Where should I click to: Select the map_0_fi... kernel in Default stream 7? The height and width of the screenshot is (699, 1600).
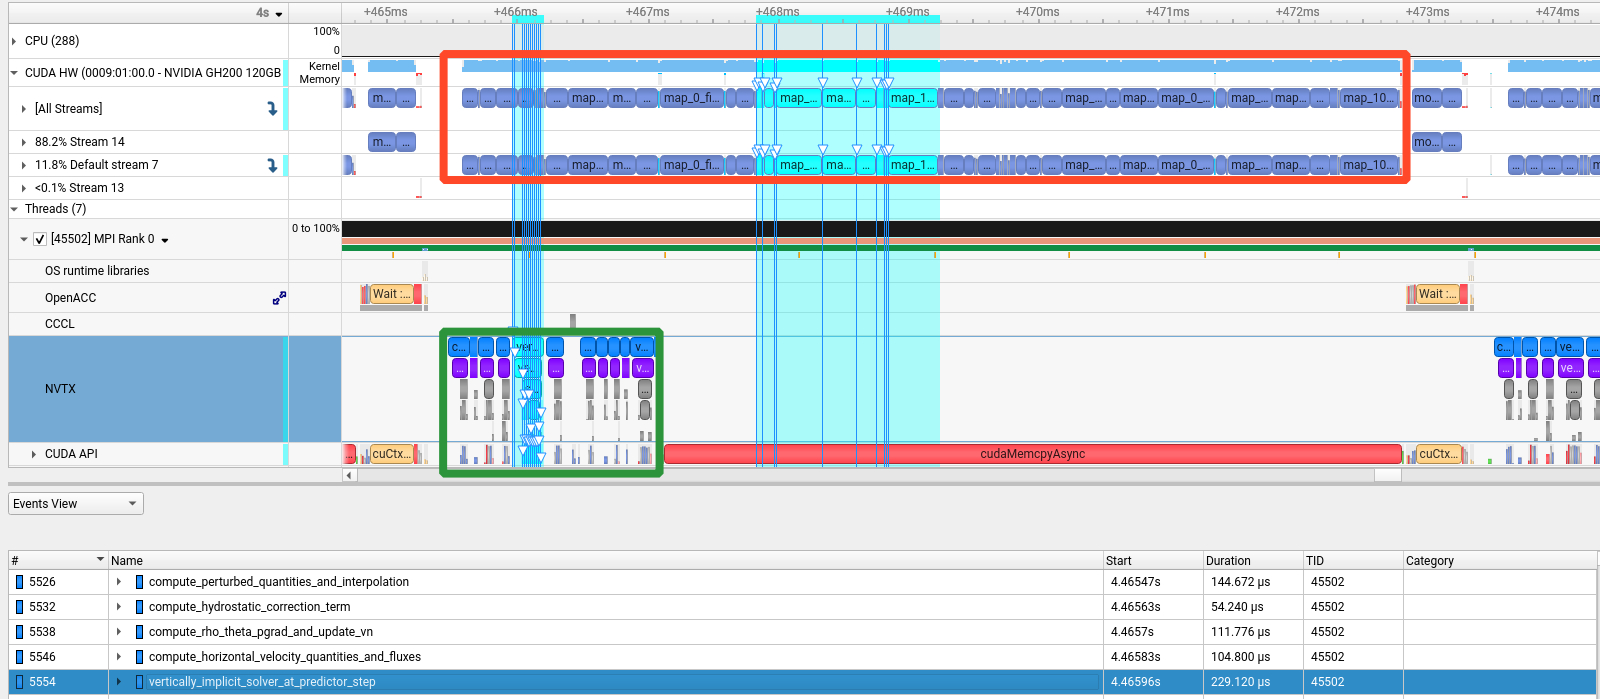pyautogui.click(x=691, y=165)
